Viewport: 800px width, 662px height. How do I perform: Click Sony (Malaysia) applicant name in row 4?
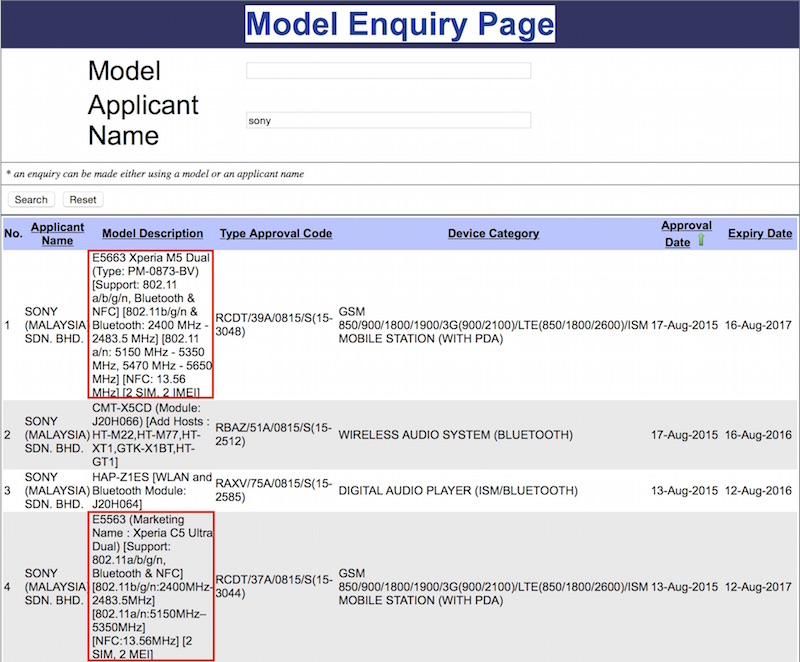pos(56,587)
